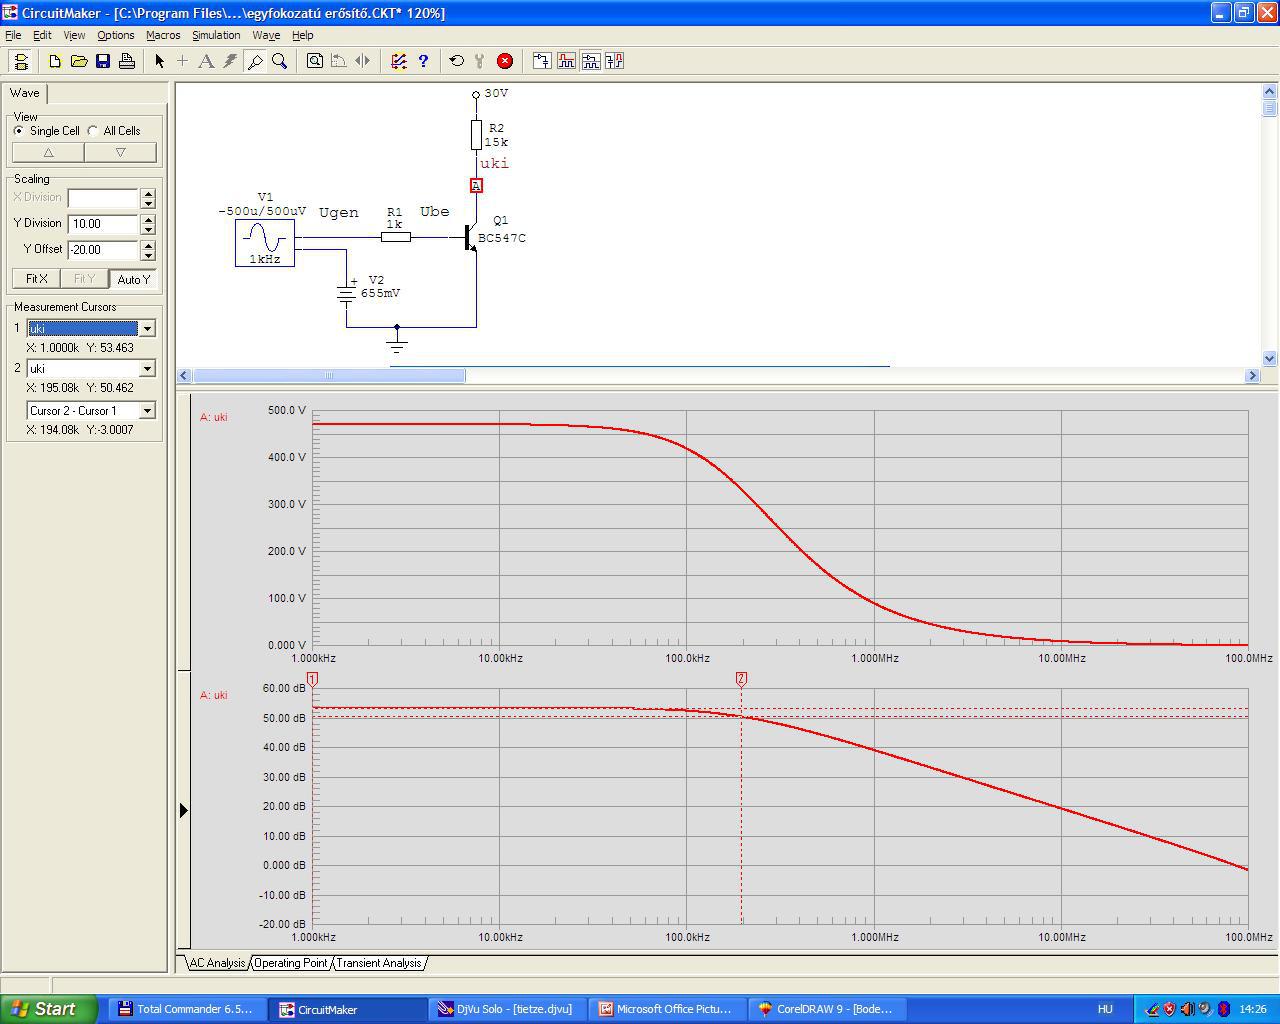Image resolution: width=1280 pixels, height=1024 pixels.
Task: Open the File menu
Action: [x=13, y=35]
